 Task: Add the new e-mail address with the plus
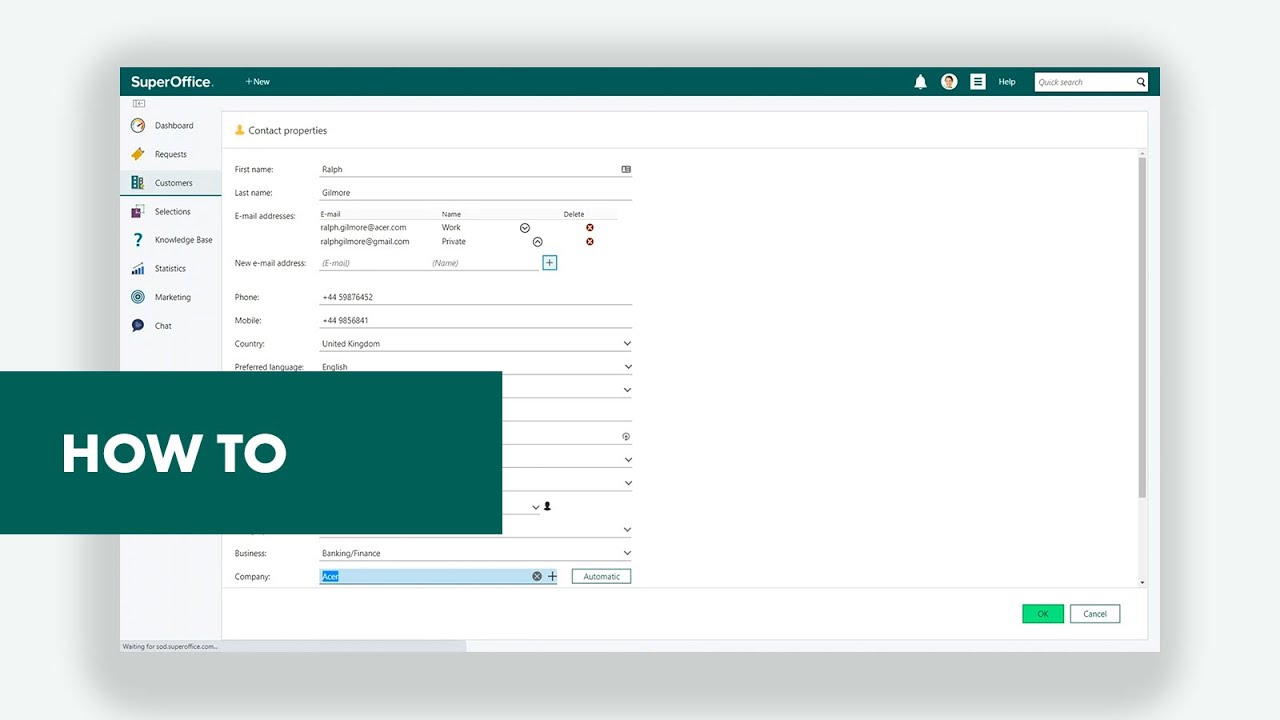(550, 263)
